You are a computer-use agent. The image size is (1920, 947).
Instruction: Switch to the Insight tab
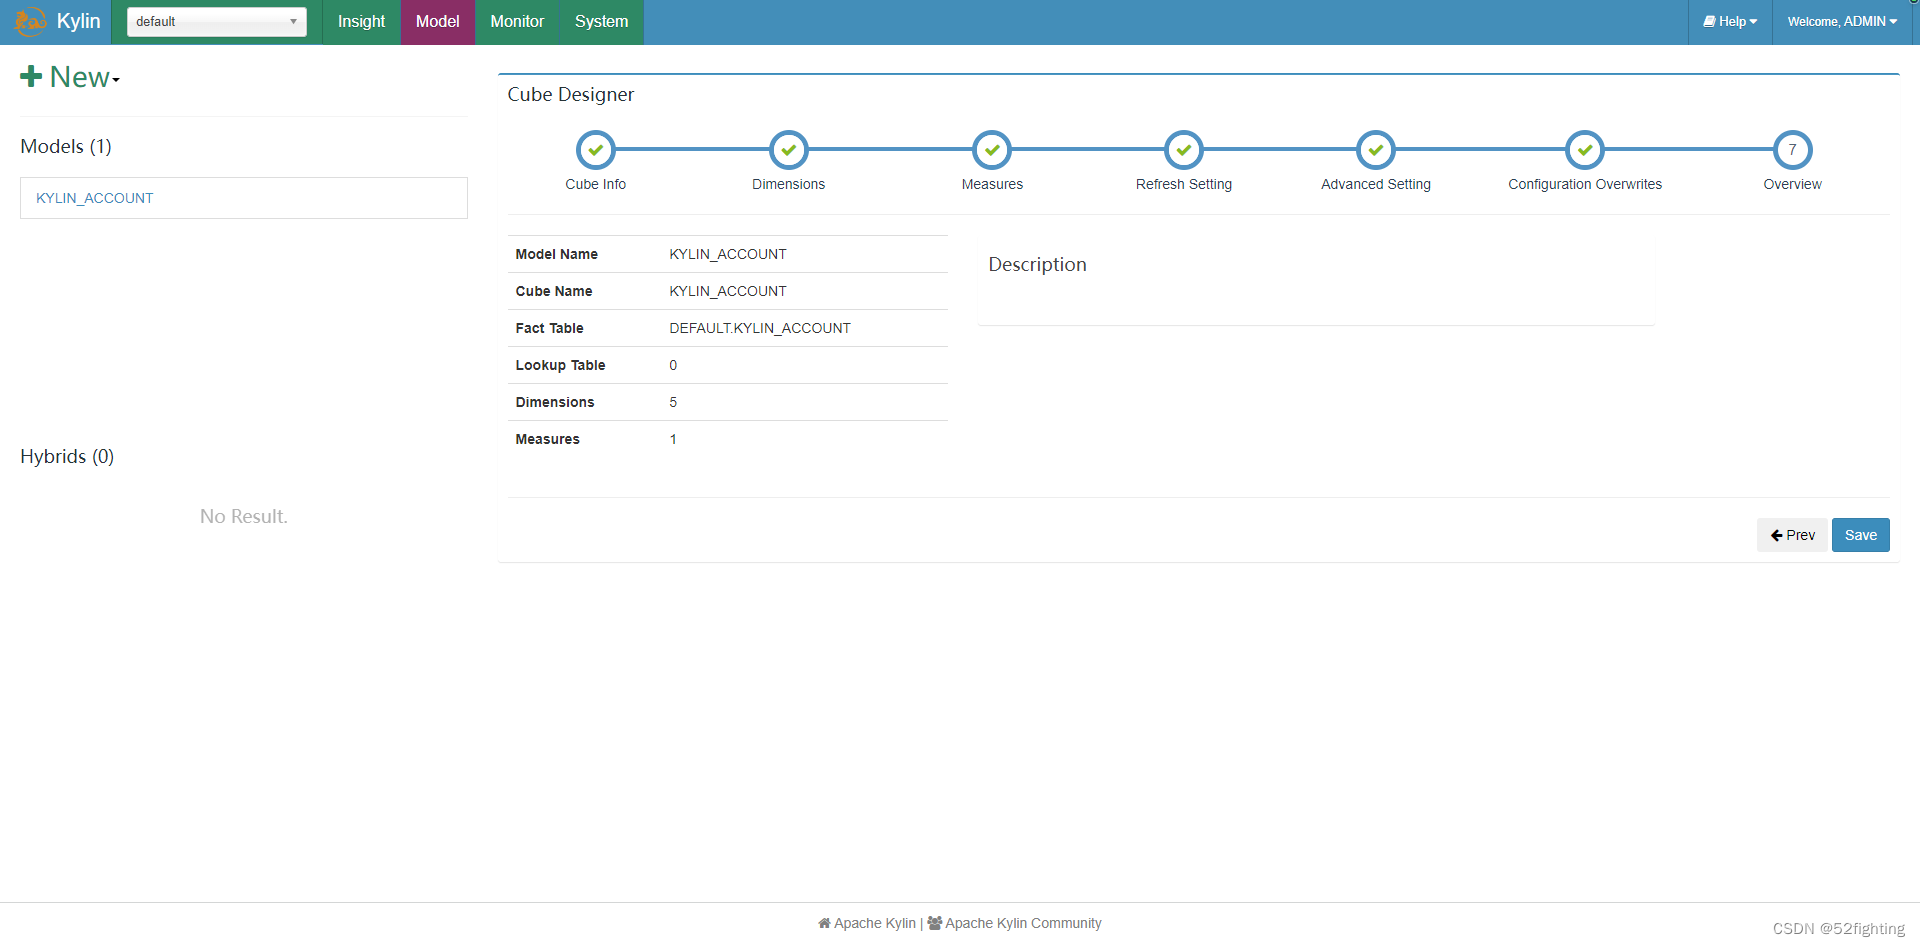[361, 21]
